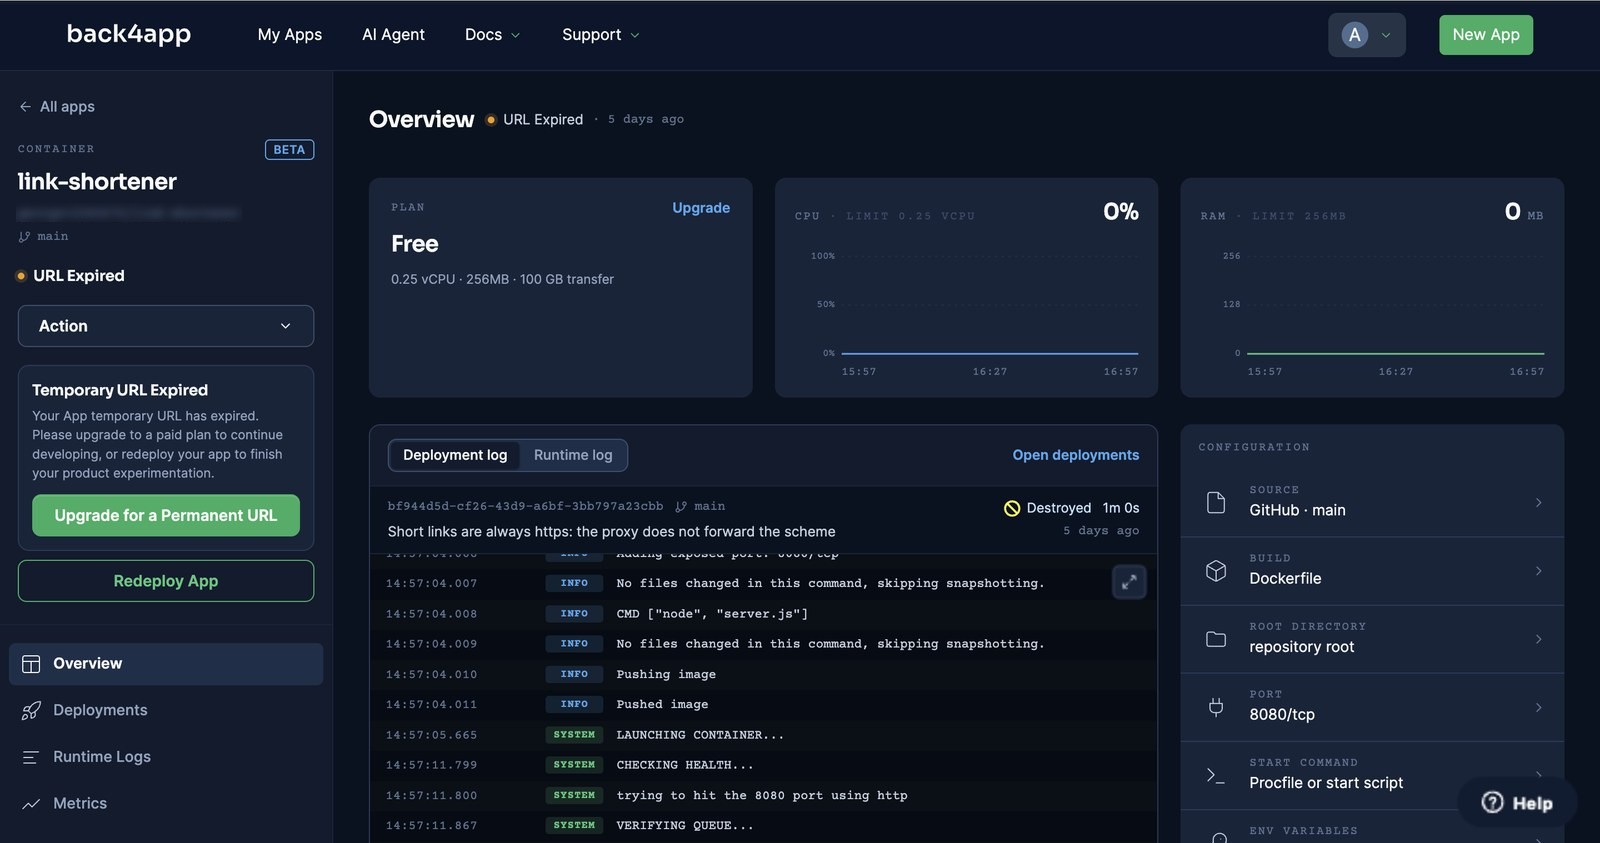Select Deployments in the sidebar

click(x=166, y=710)
